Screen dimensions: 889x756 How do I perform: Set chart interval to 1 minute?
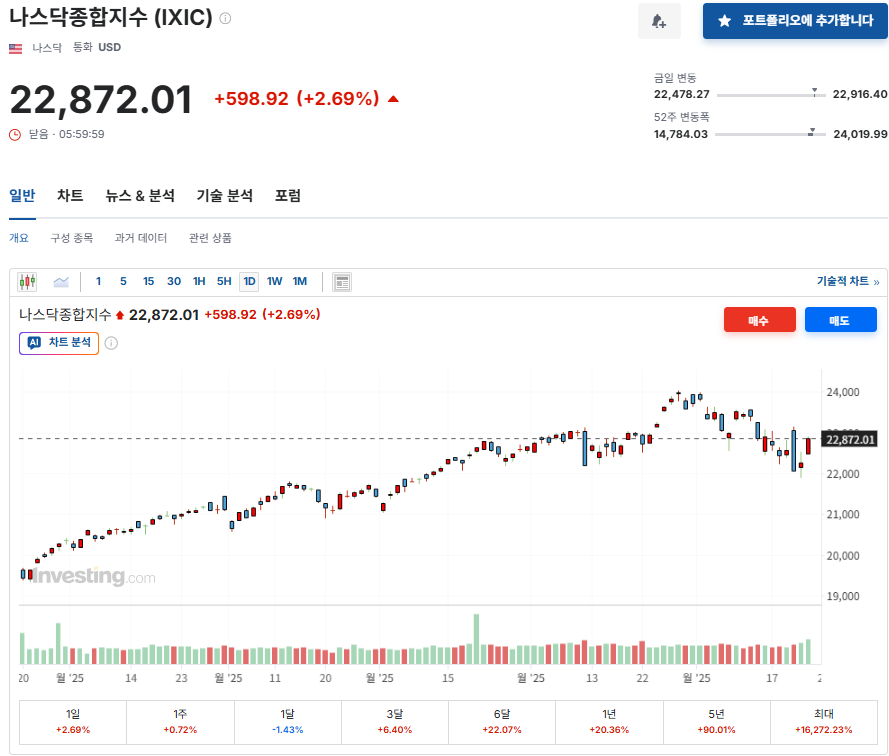tap(99, 281)
